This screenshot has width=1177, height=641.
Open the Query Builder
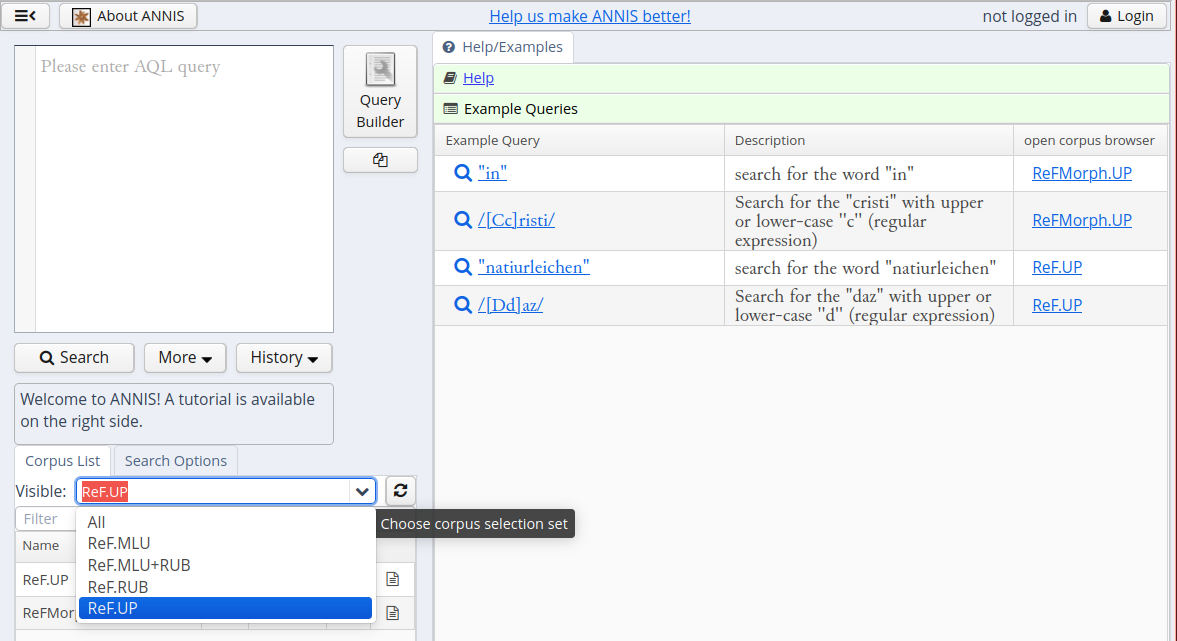point(380,92)
